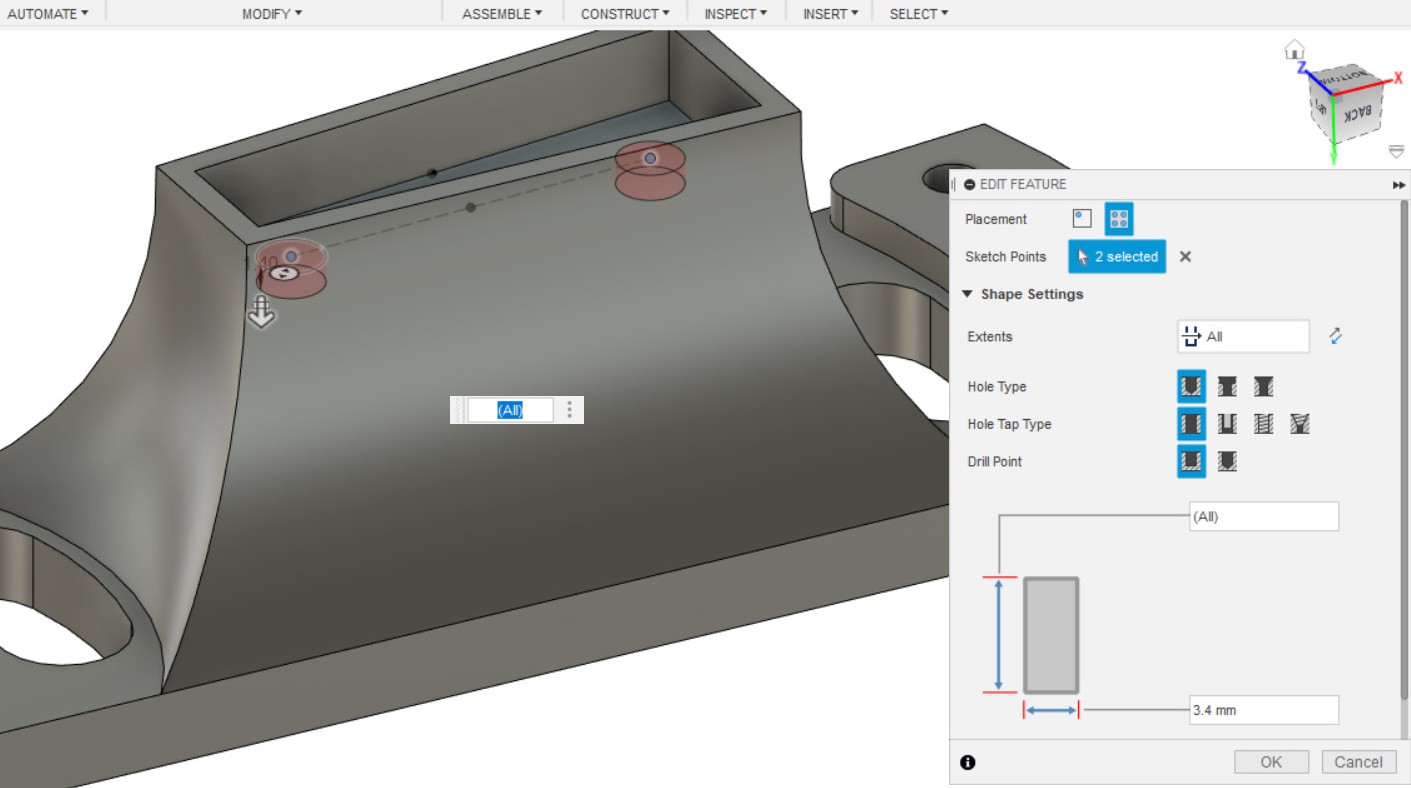Click the 3.4 mm diameter field
Screen dimensions: 1411x788
[x=1263, y=710]
